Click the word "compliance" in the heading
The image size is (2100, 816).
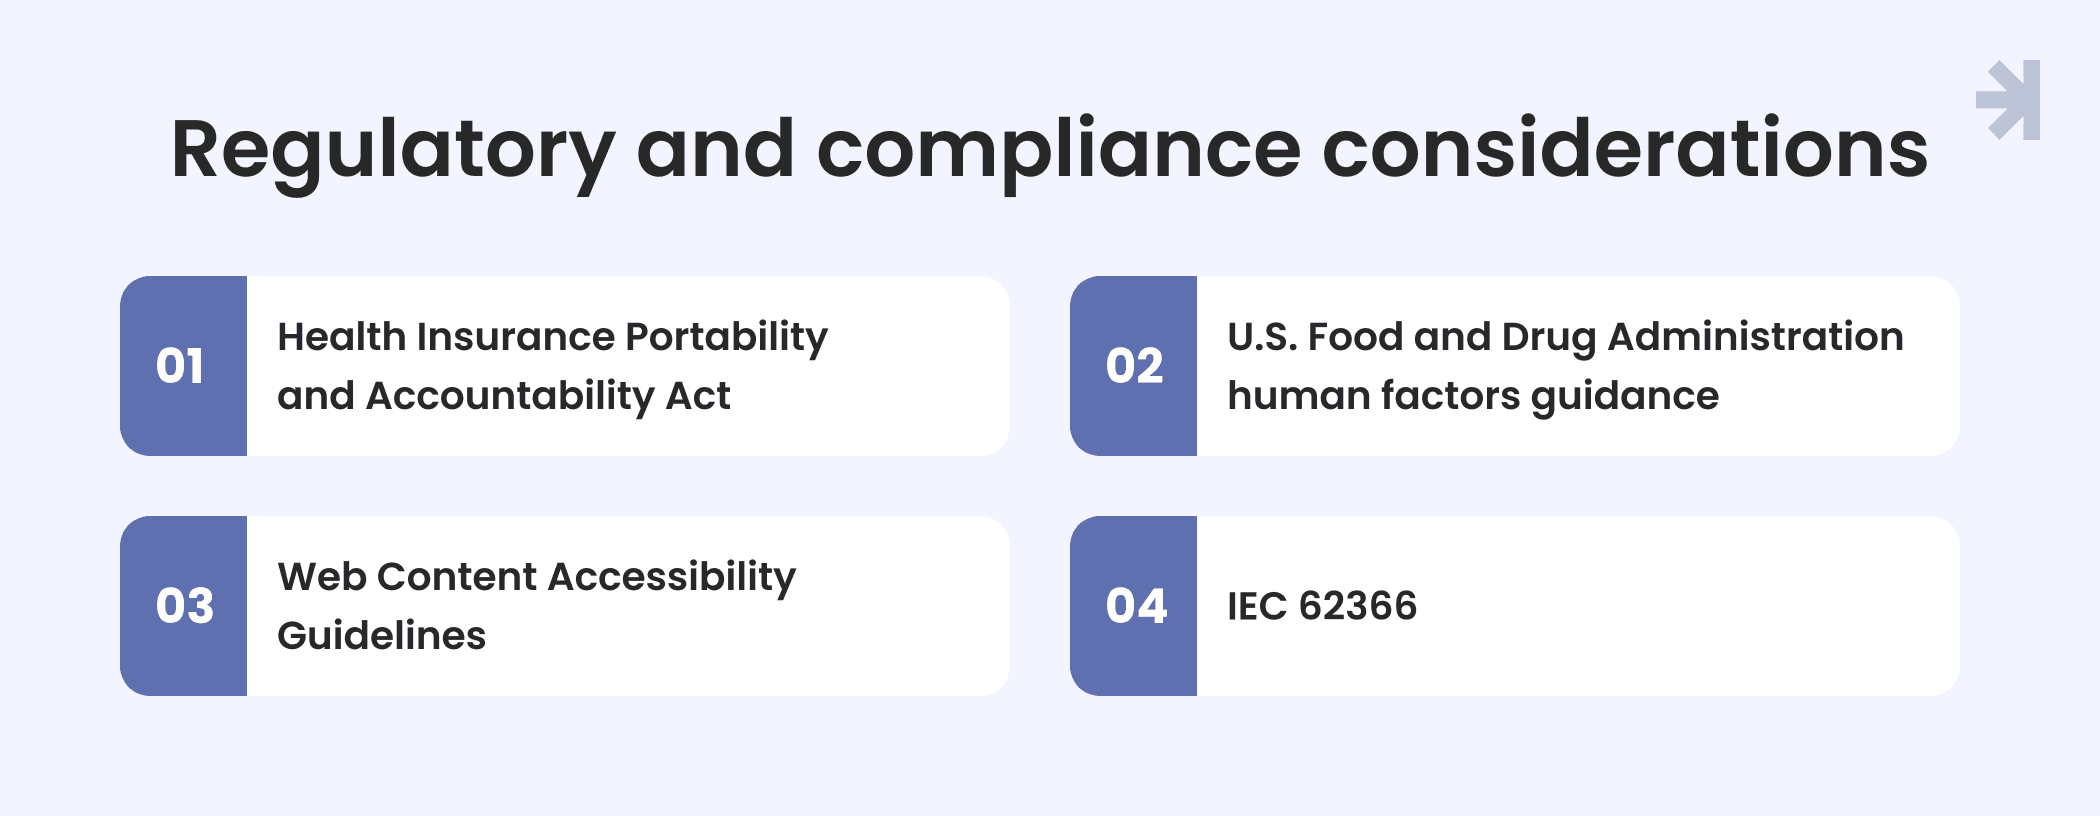click(1058, 150)
